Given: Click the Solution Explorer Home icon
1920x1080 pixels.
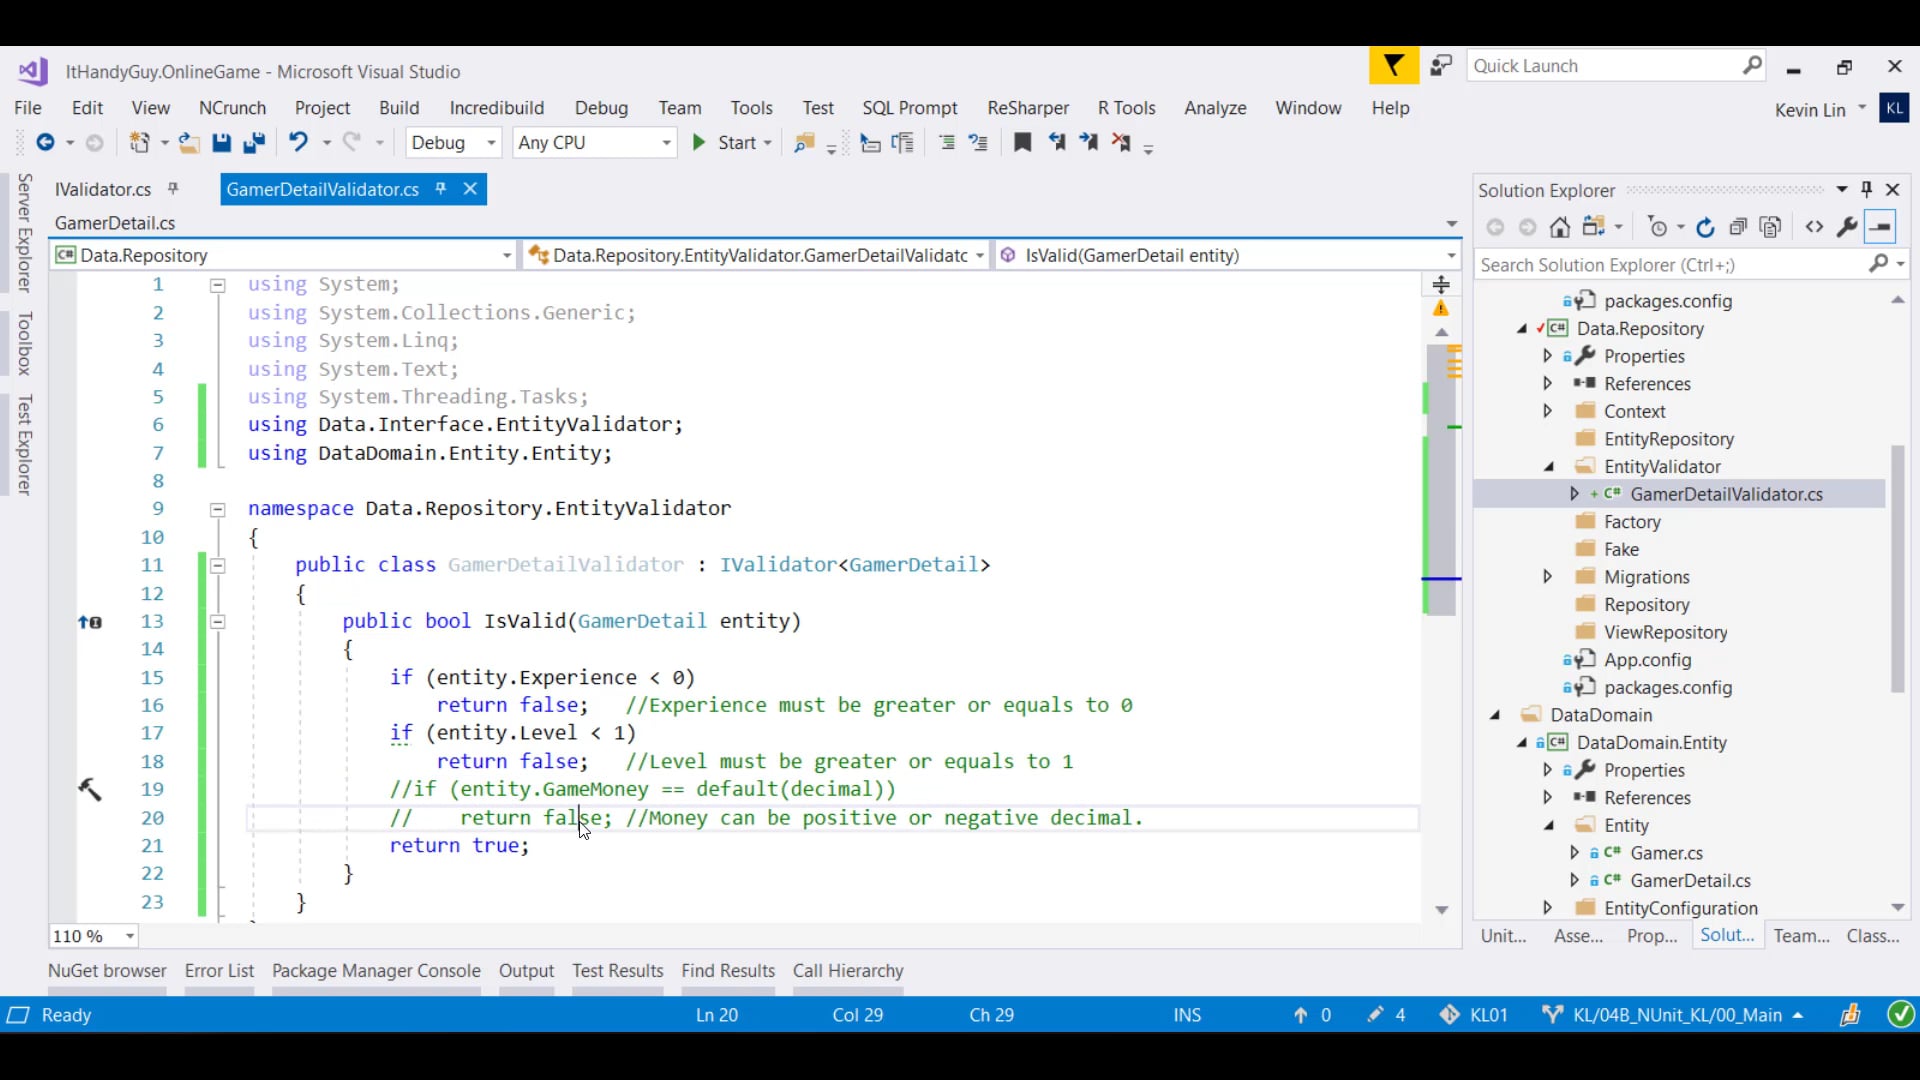Looking at the screenshot, I should 1559,228.
